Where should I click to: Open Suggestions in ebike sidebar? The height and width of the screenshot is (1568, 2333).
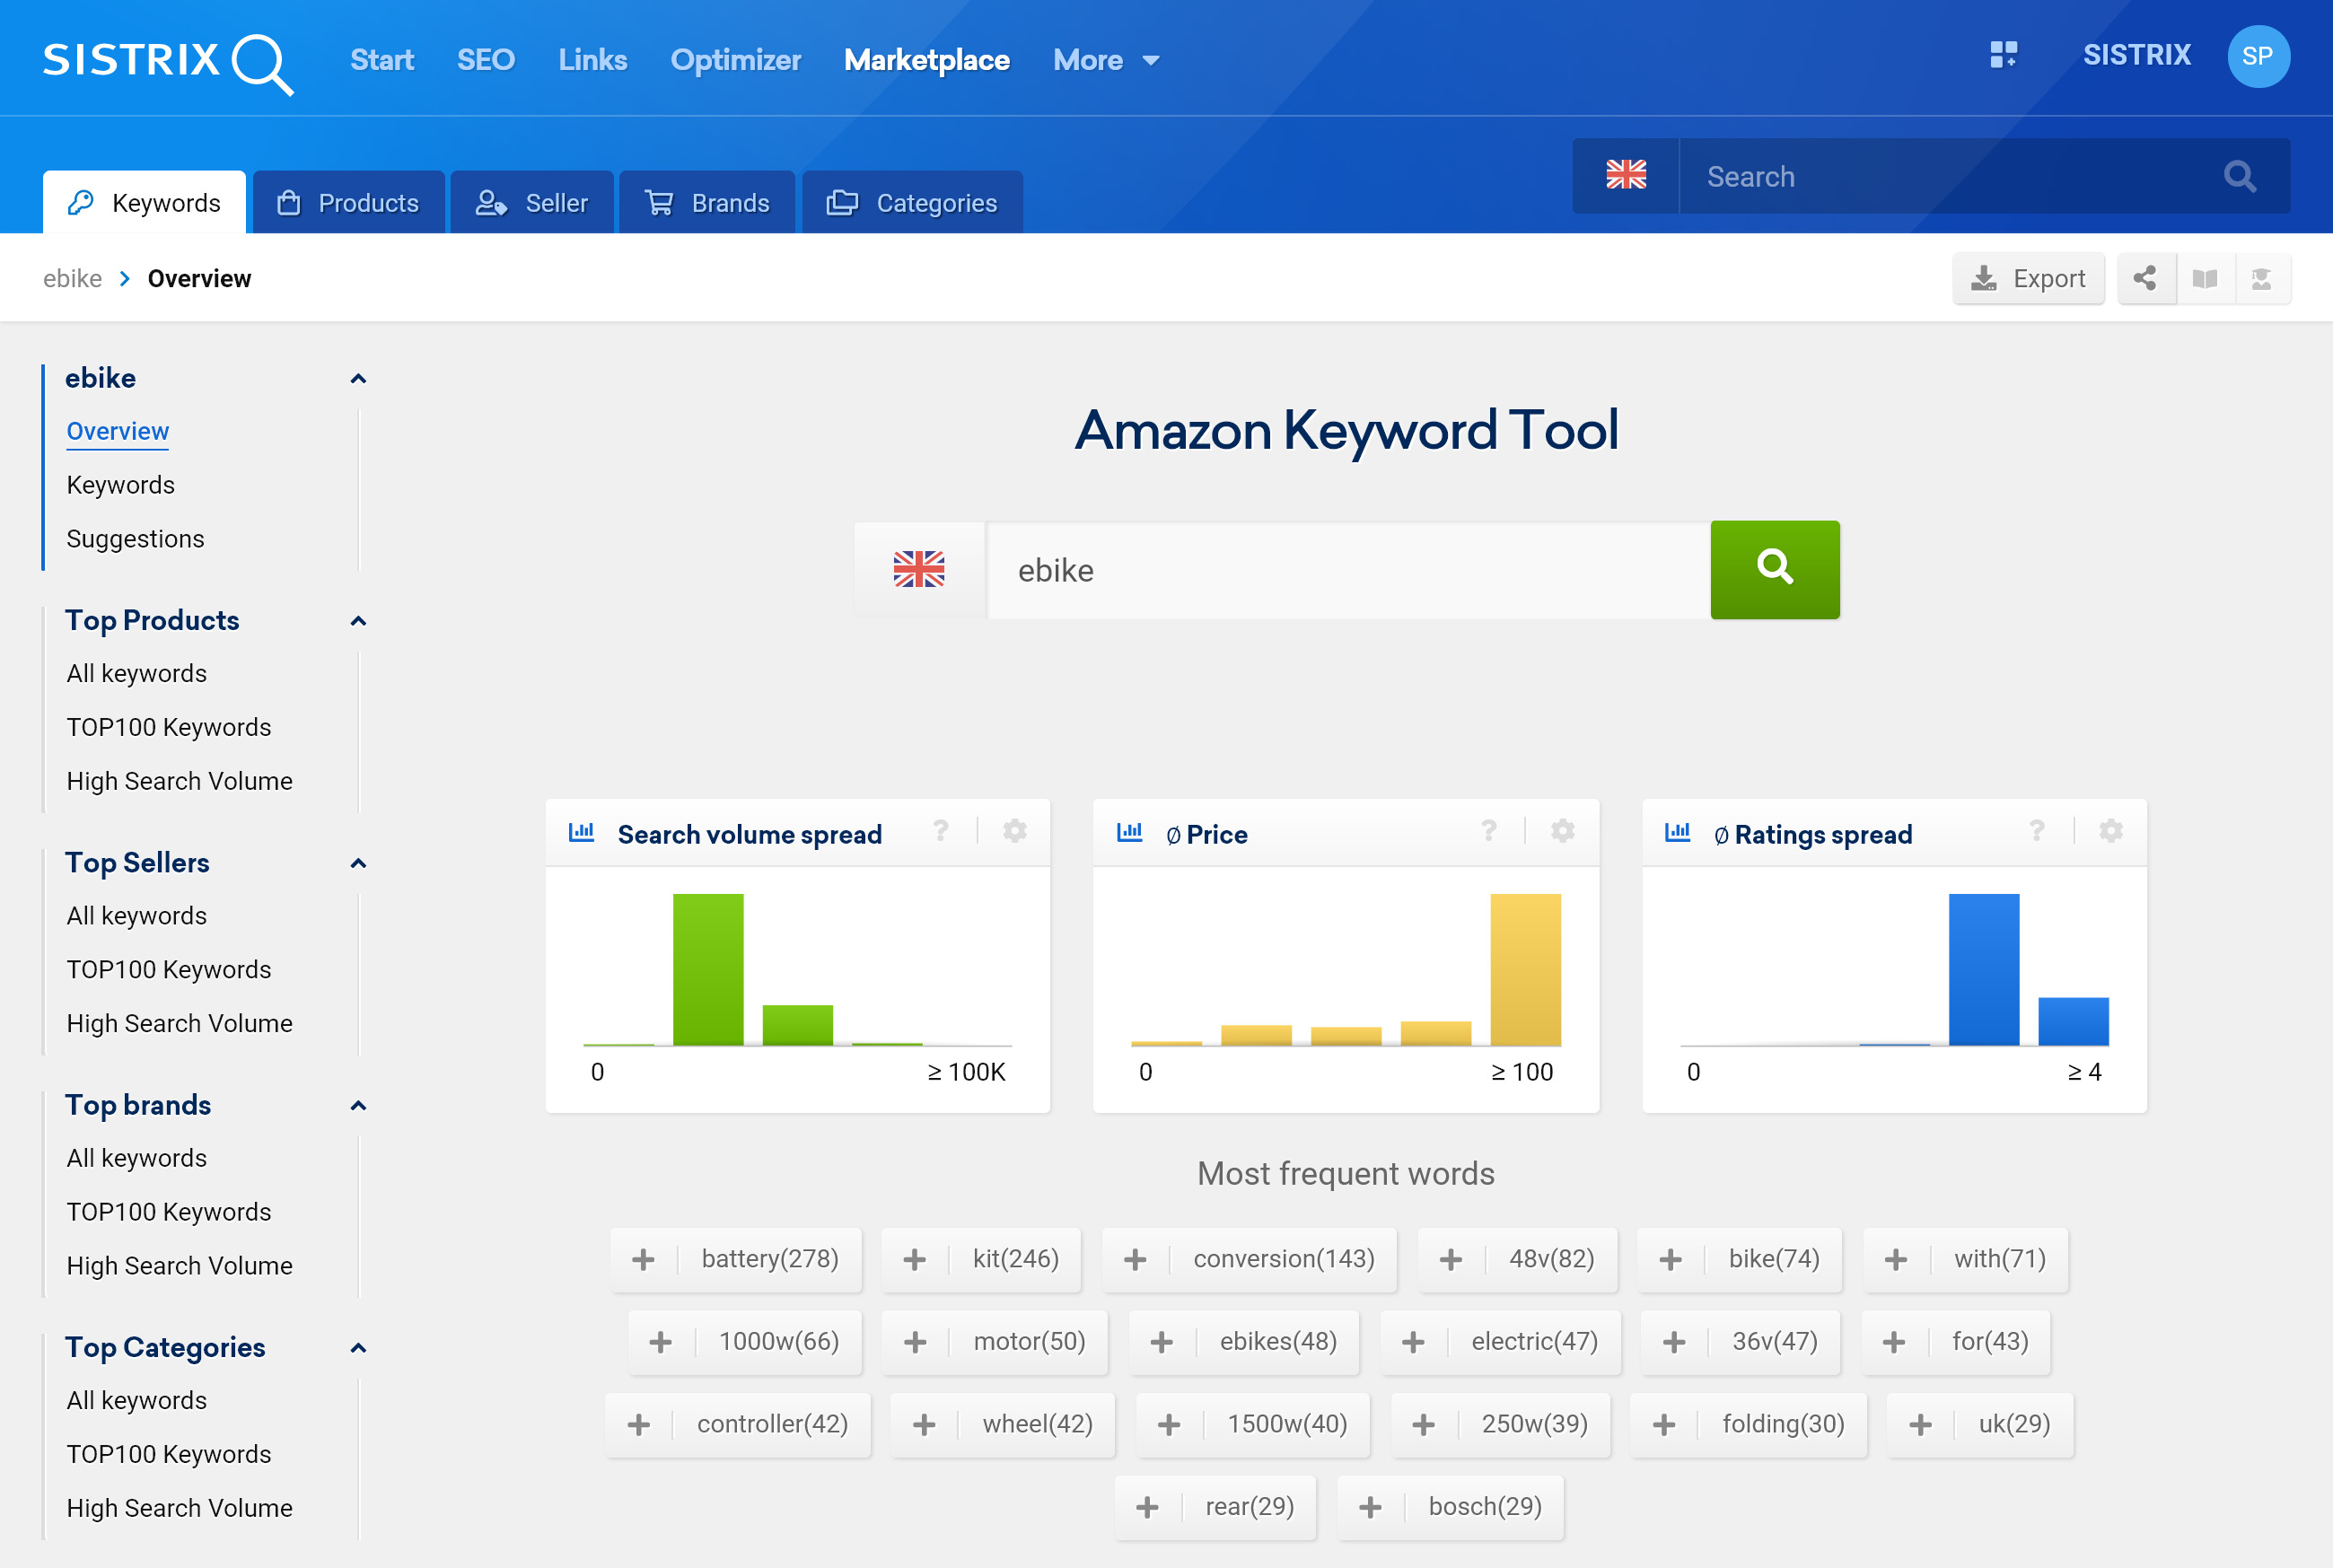135,538
